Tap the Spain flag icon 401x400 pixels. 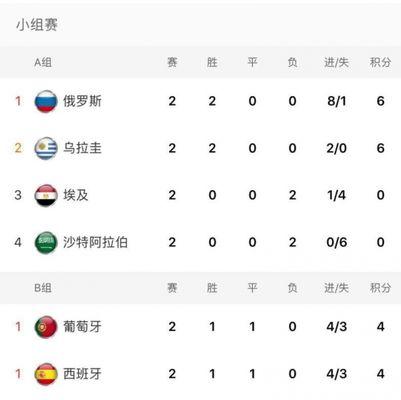(46, 374)
